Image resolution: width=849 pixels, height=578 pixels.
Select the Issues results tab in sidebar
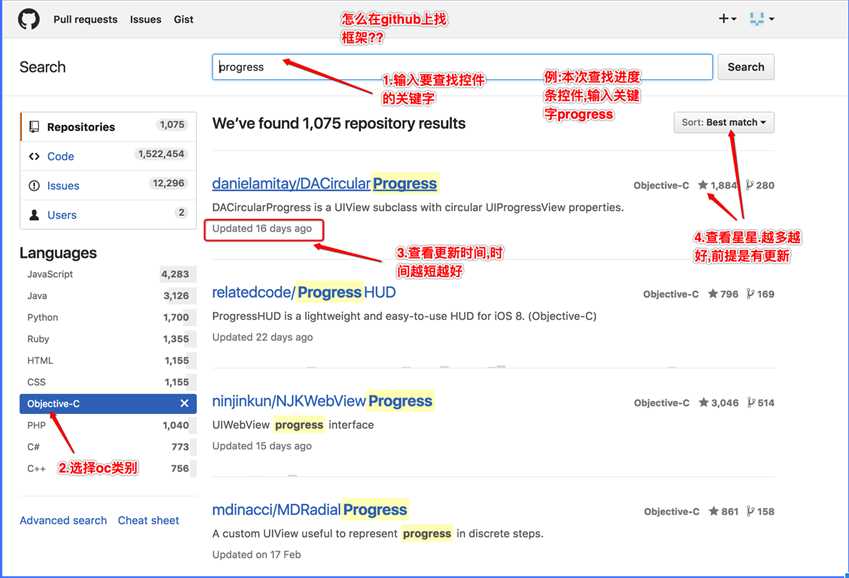pos(108,185)
